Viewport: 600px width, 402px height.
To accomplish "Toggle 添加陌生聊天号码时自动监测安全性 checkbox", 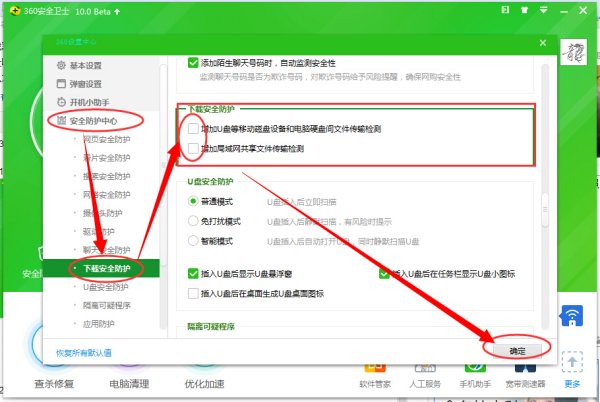I will [x=193, y=63].
